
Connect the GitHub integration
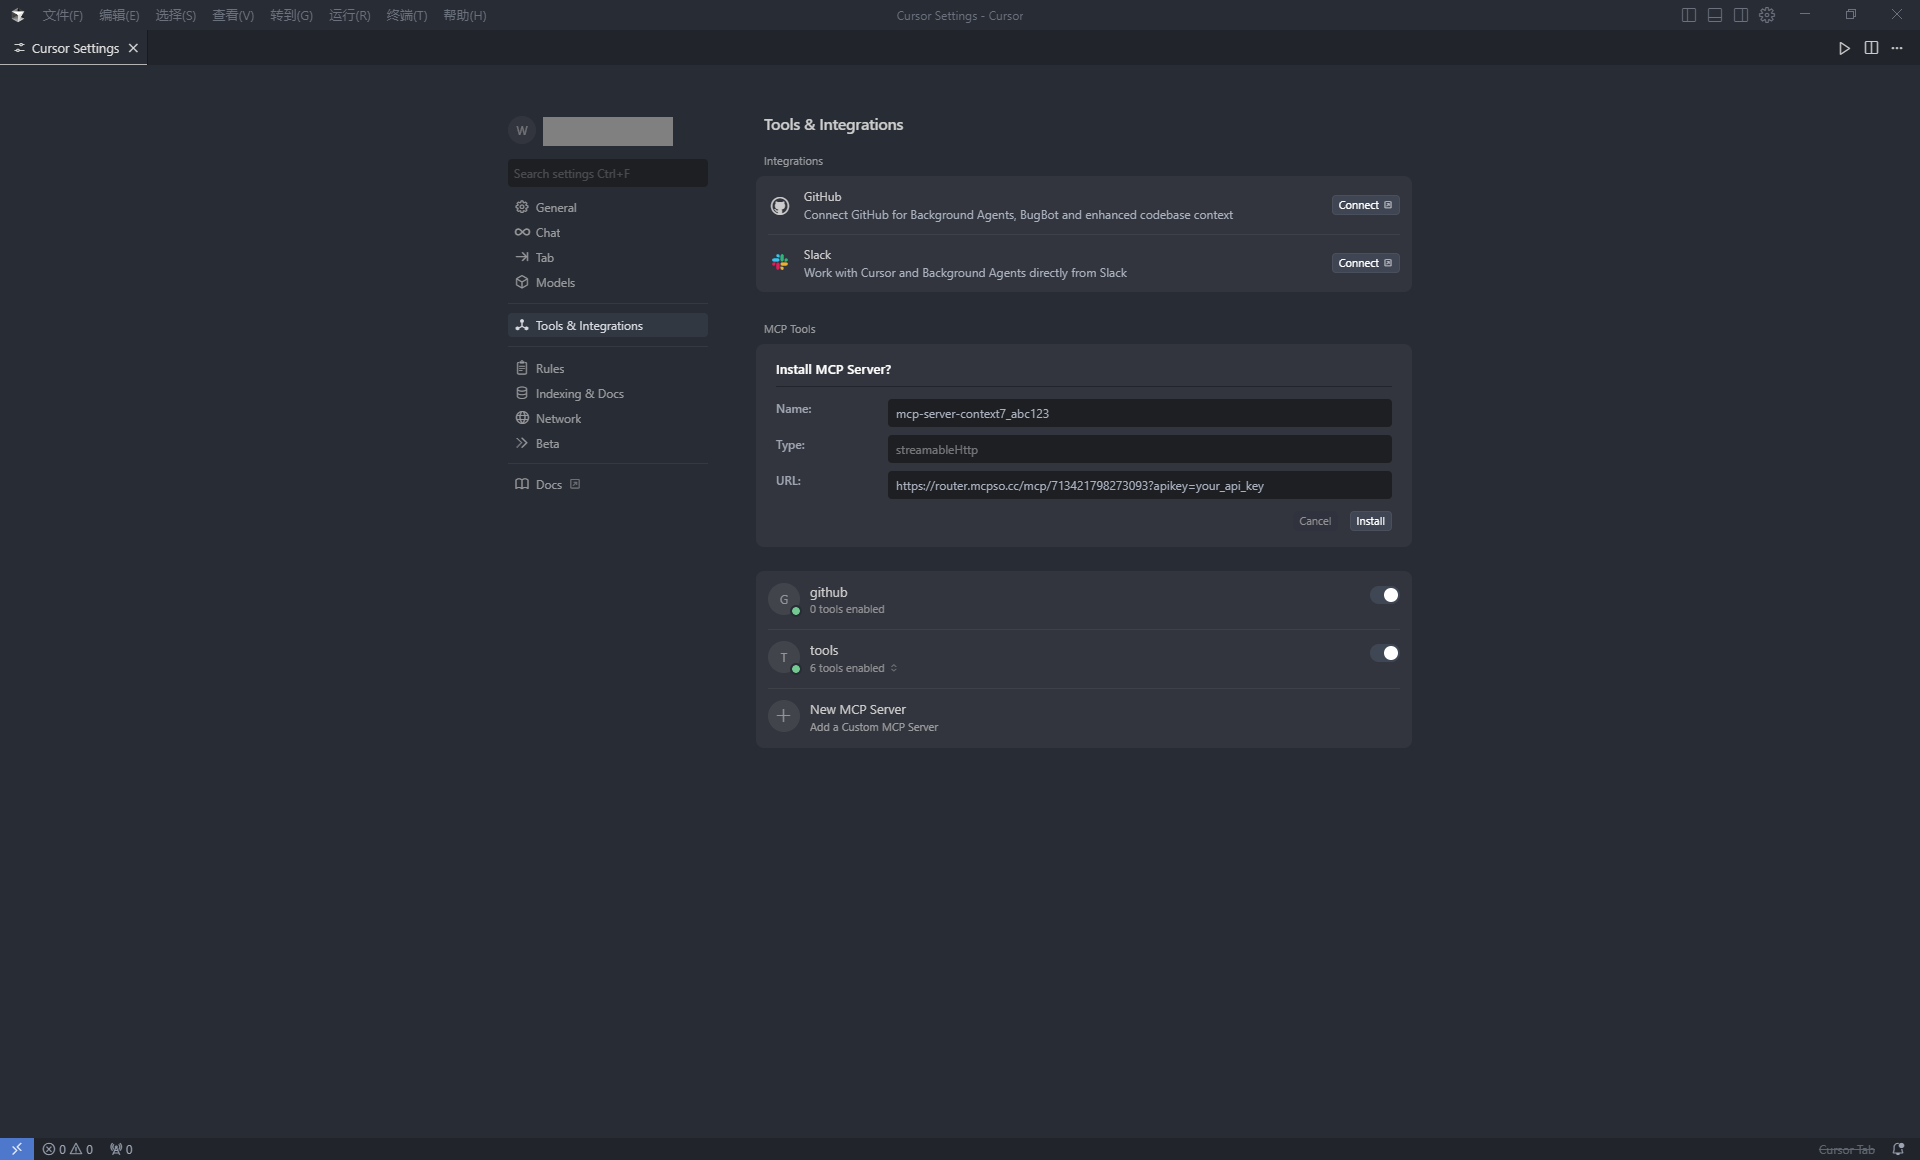(1365, 205)
